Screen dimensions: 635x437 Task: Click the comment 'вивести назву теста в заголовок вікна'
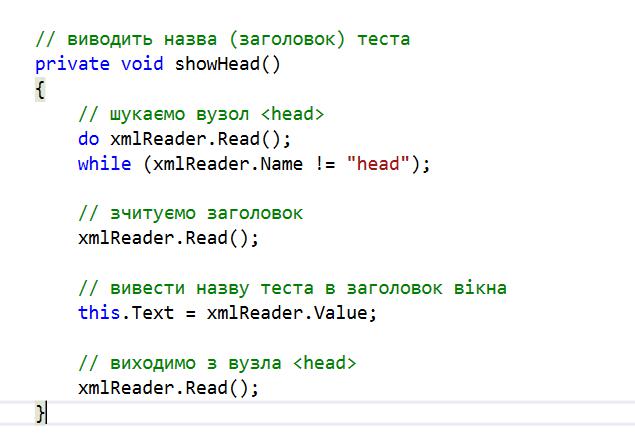point(292,288)
